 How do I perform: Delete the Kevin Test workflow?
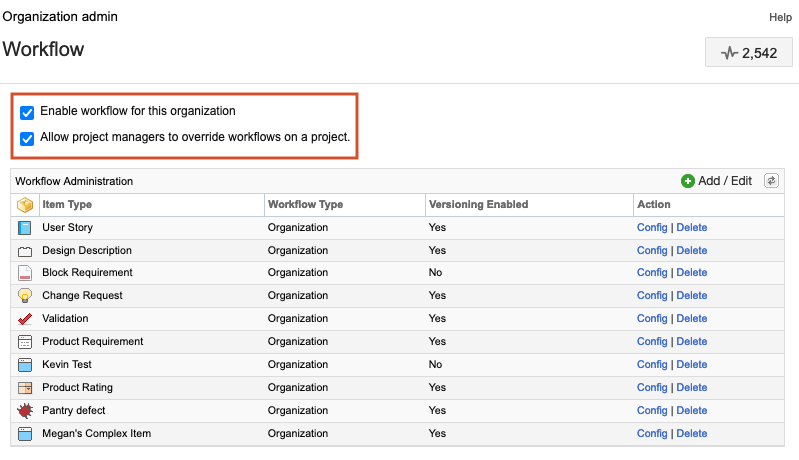pyautogui.click(x=691, y=364)
